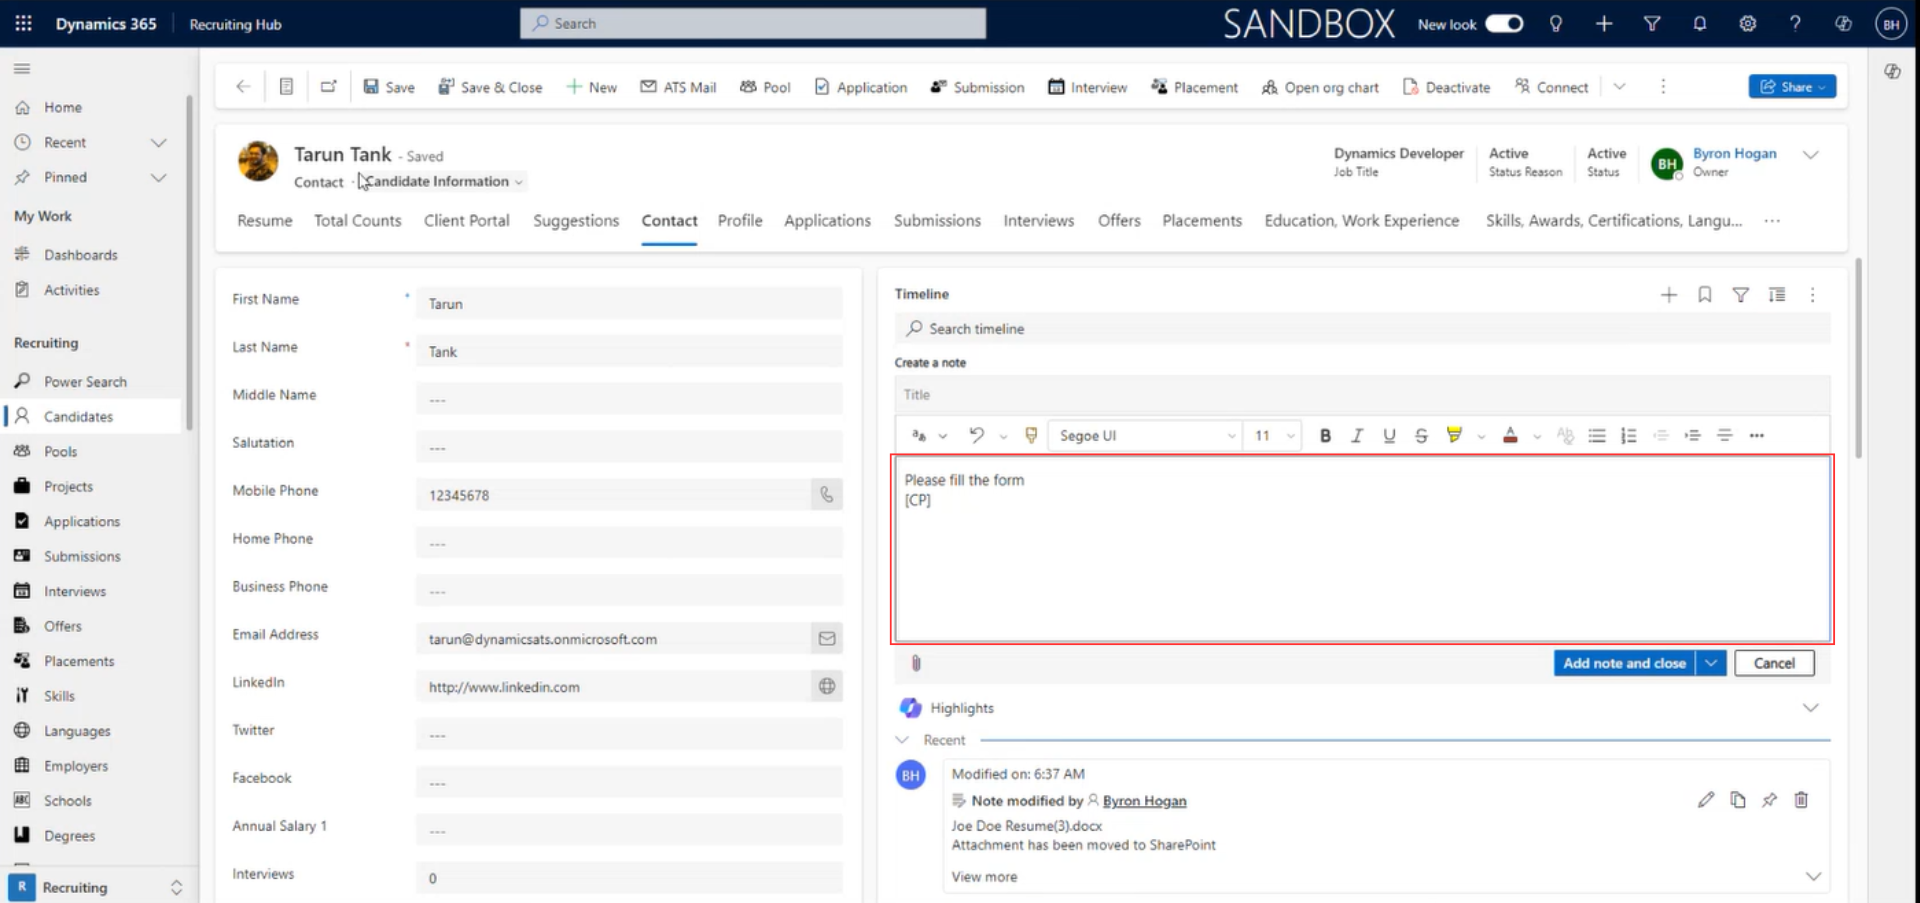Open the LinkedIn URL globe icon

tap(826, 686)
